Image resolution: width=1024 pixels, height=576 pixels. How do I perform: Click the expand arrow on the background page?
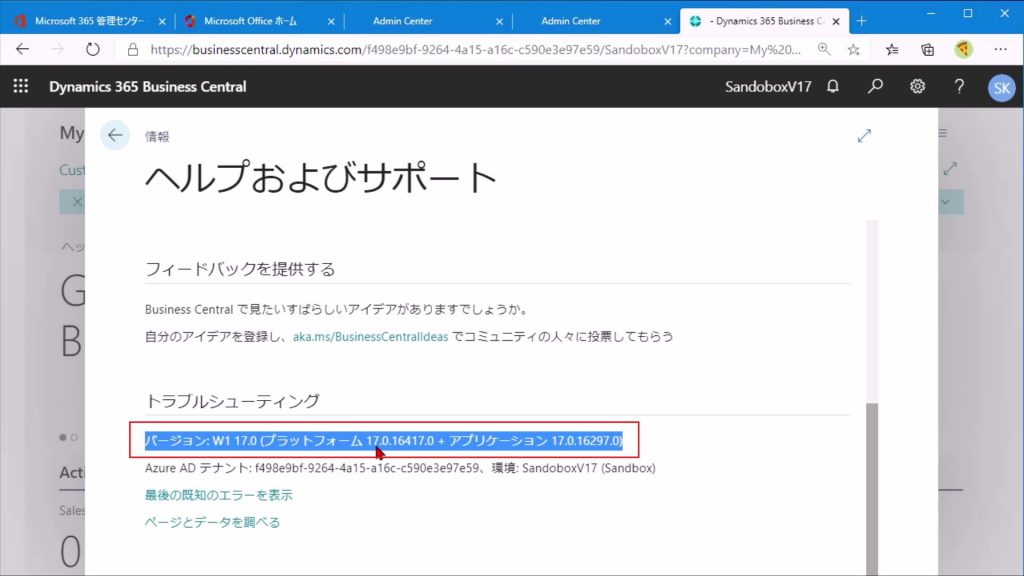pyautogui.click(x=950, y=168)
